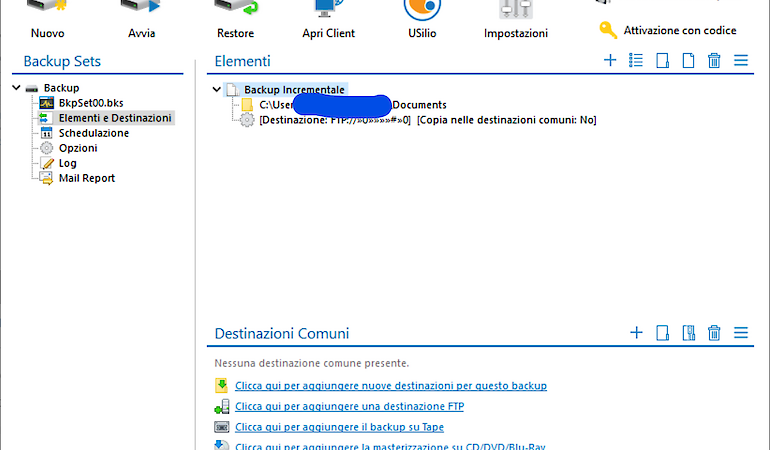Click 'Nessuna destinazione comune presente.' text

[311, 363]
